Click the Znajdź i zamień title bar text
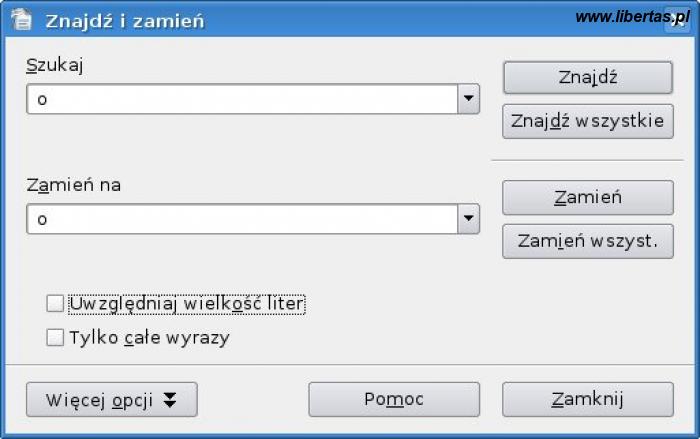The image size is (700, 439). click(125, 20)
